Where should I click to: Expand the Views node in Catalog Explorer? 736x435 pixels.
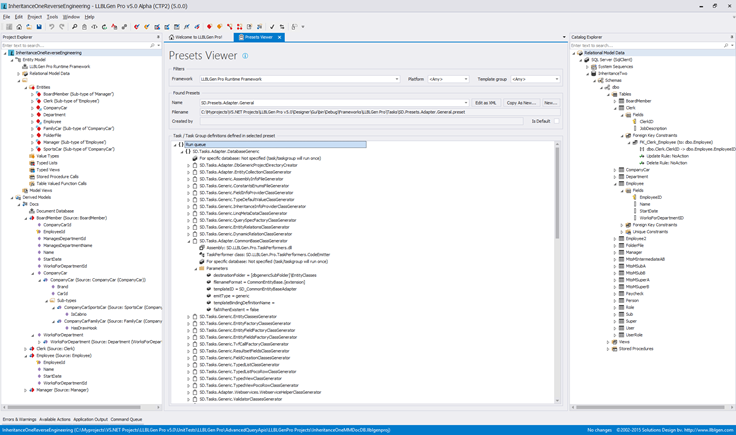pyautogui.click(x=608, y=342)
